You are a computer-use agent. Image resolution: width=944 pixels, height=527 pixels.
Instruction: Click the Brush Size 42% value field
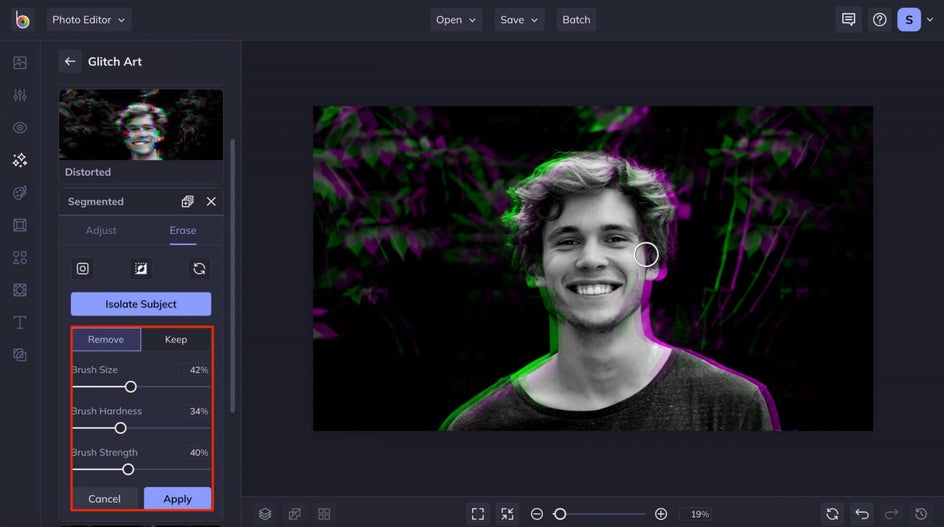[x=194, y=370]
